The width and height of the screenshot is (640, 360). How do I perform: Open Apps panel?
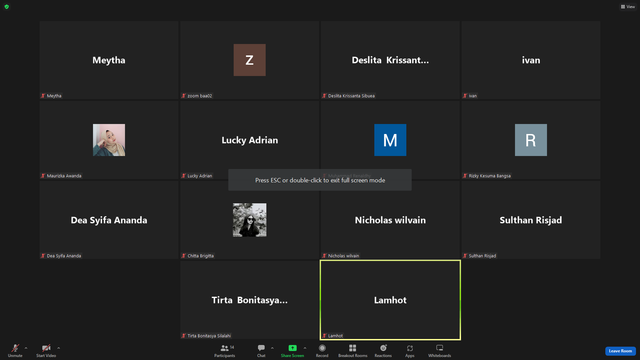[x=410, y=350]
